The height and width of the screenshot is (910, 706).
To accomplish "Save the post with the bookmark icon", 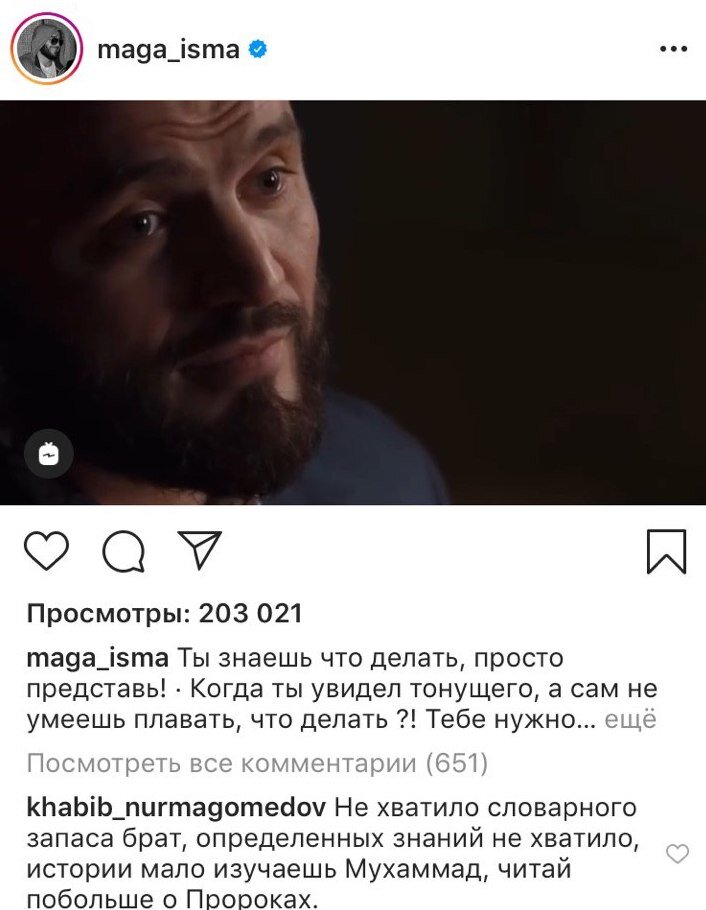I will [667, 551].
